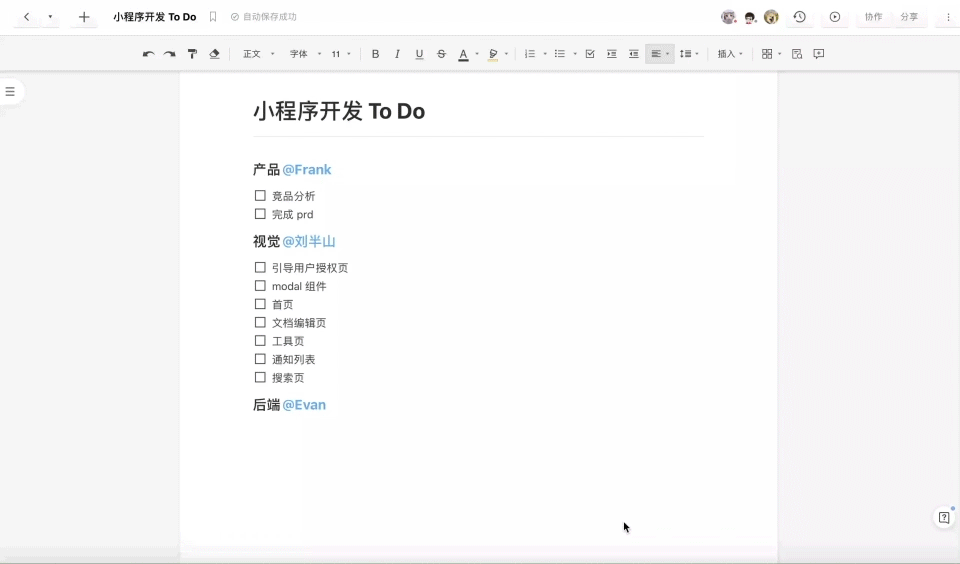Screen dimensions: 960x564
Task: Click the 小程序开发 To Do page heading
Action: [x=339, y=111]
